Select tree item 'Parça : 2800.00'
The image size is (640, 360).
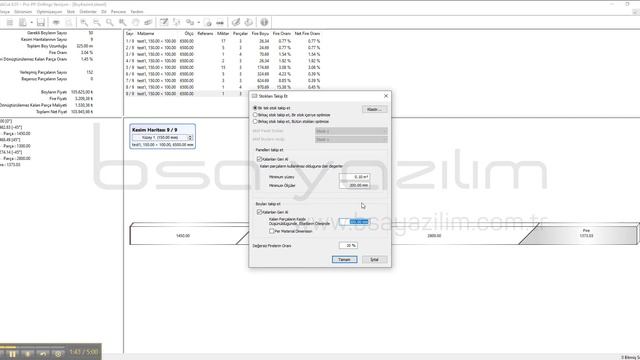[16, 158]
